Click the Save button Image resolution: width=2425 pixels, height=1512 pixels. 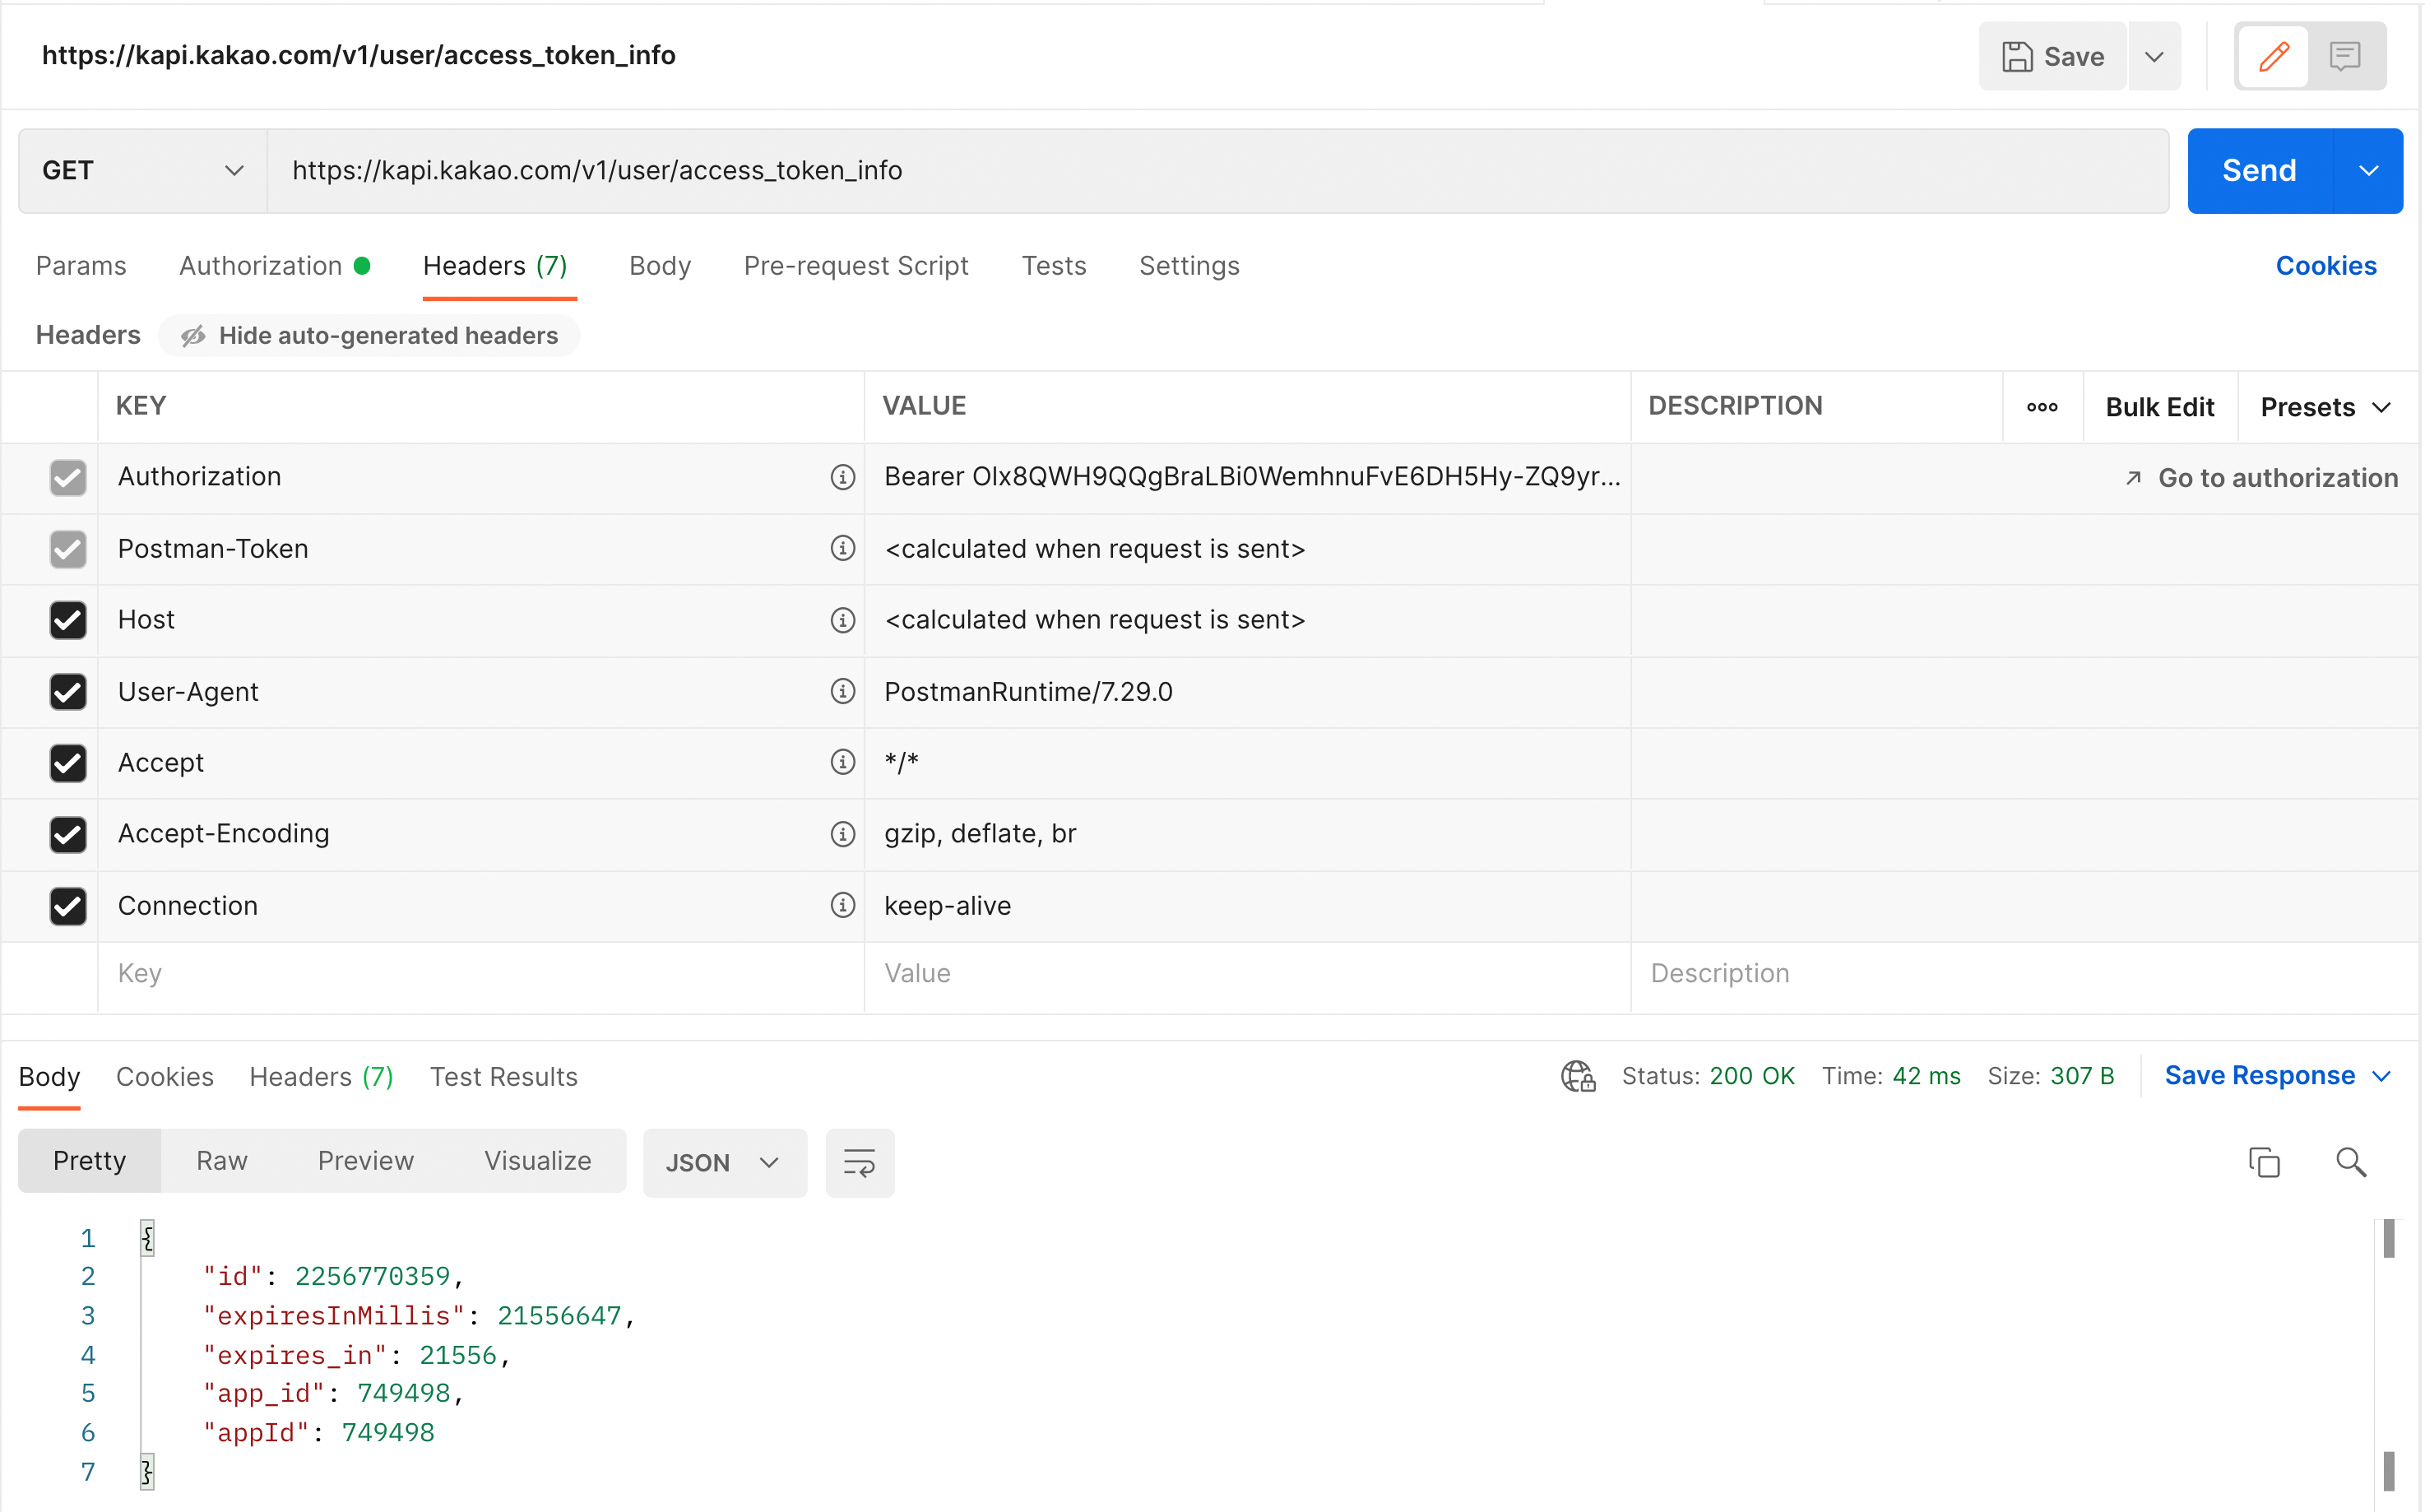2052,57
